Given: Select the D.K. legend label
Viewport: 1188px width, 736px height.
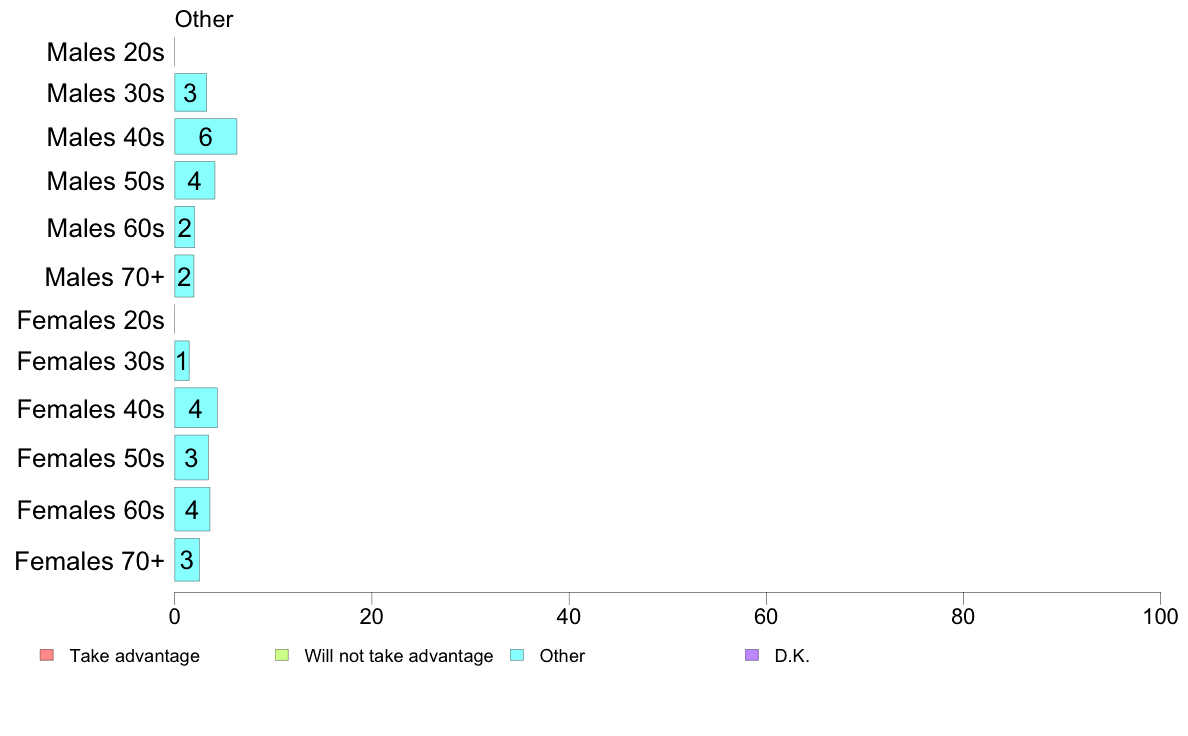Looking at the screenshot, I should coord(792,656).
